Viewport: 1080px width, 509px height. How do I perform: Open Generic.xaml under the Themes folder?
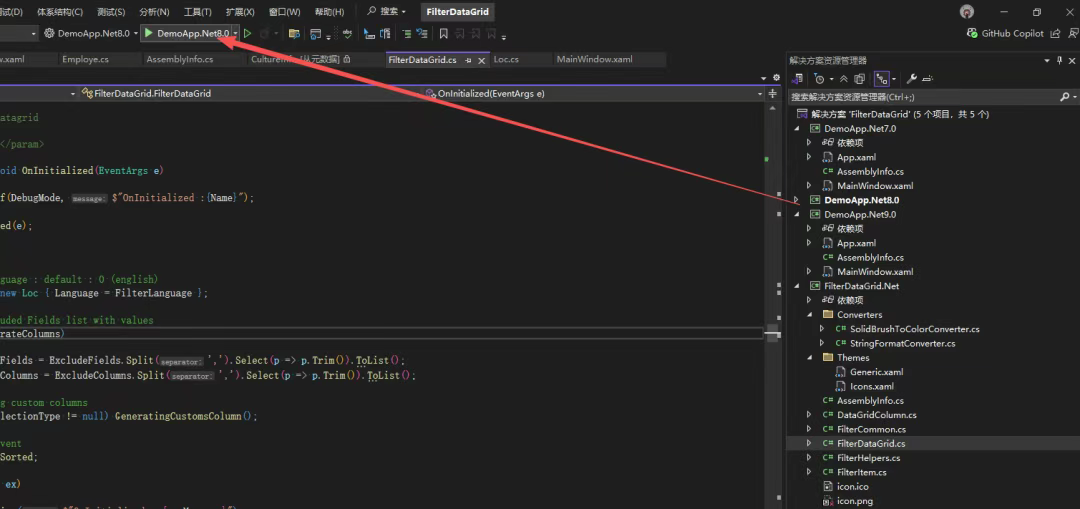876,372
